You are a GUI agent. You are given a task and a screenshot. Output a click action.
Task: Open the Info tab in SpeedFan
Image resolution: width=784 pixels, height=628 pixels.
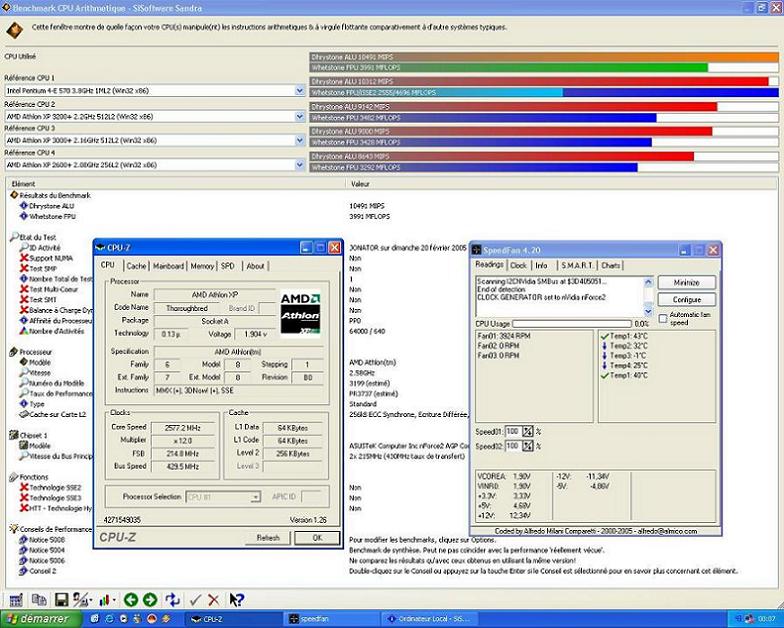(542, 266)
